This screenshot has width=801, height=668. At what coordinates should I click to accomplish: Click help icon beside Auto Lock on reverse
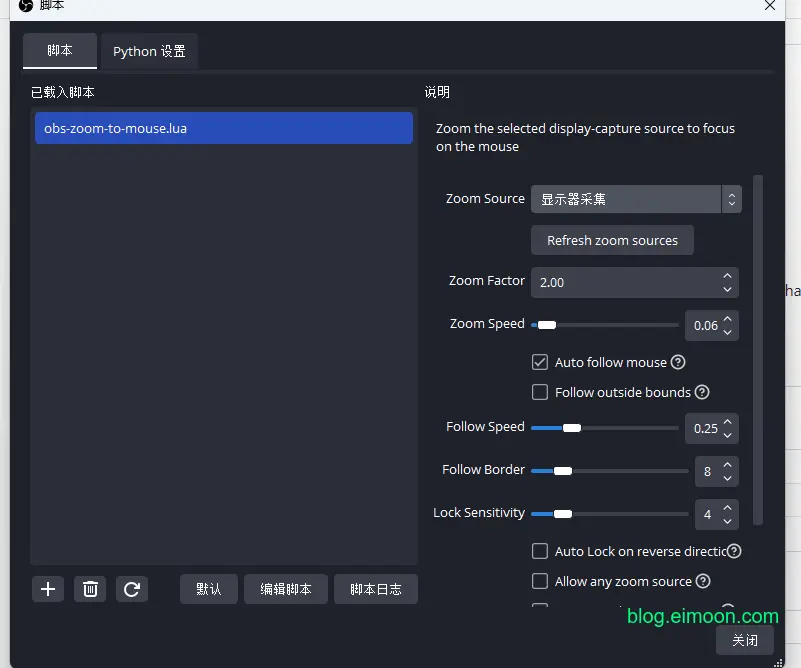point(734,551)
